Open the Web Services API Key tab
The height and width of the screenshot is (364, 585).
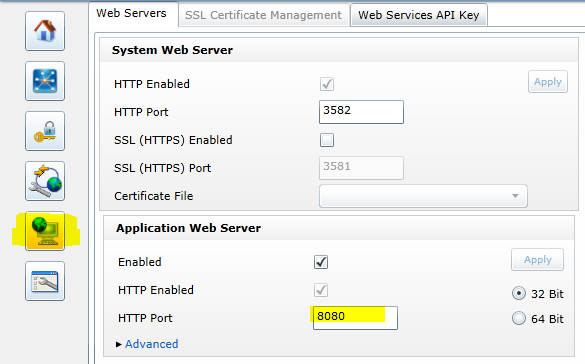point(419,15)
